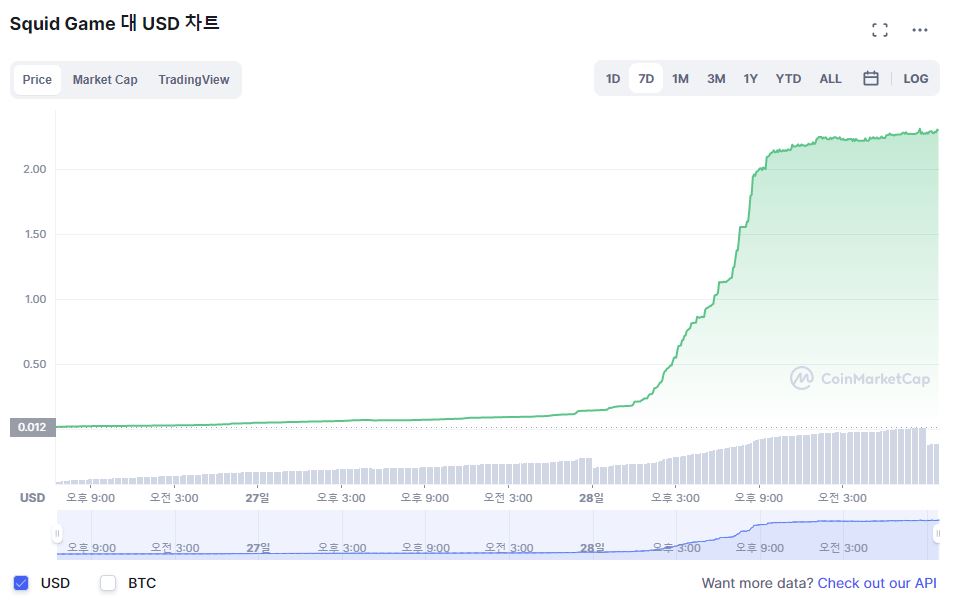The image size is (961, 609).
Task: Show the YTD time range
Action: click(788, 79)
